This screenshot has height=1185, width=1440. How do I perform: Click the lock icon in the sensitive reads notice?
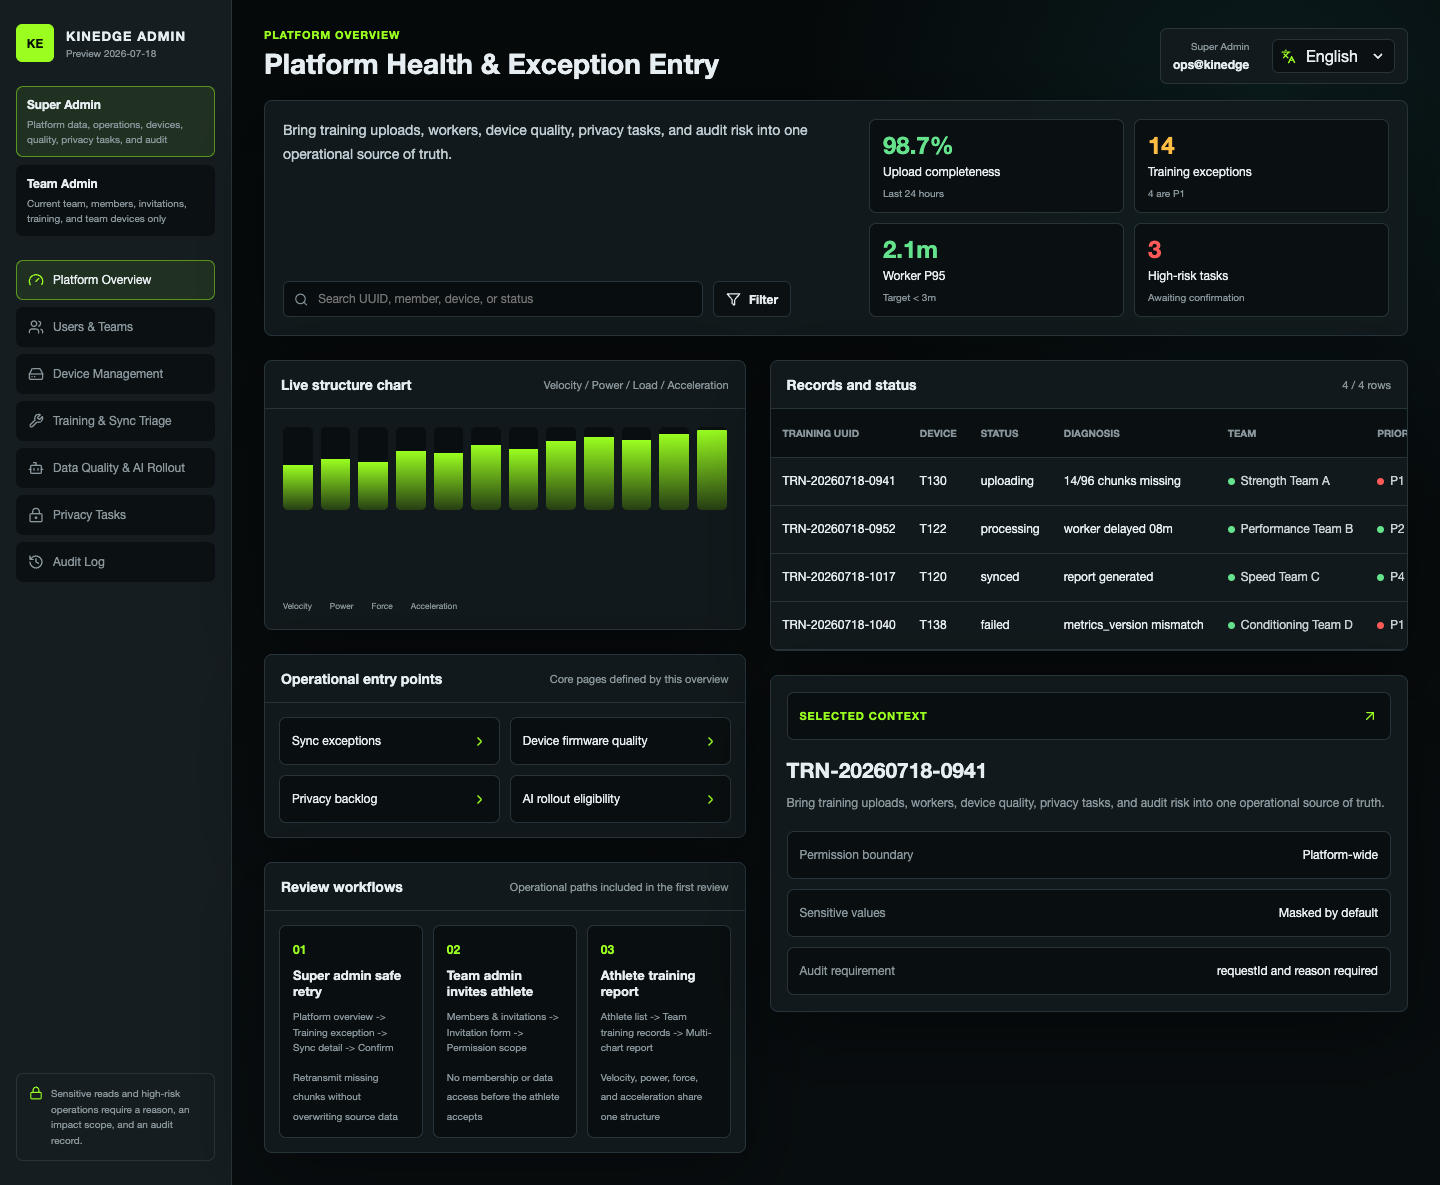[36, 1093]
